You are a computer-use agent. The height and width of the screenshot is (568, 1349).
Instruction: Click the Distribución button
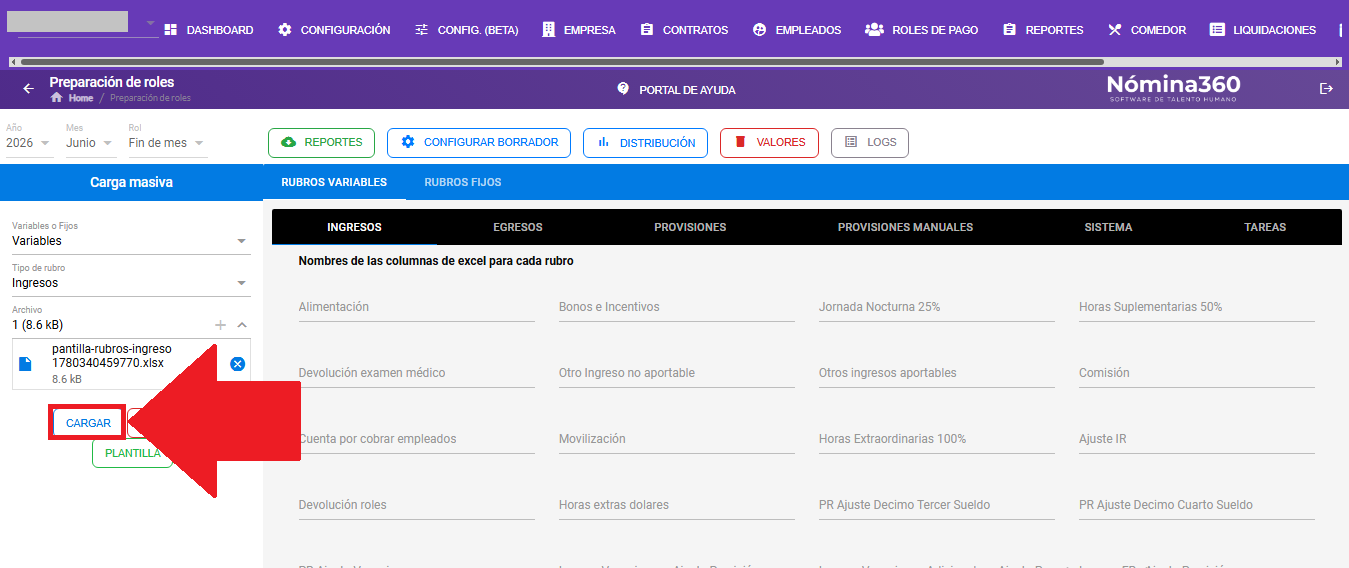pos(645,143)
